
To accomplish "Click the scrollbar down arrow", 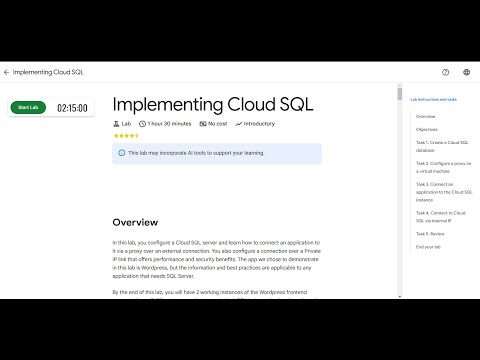I will tap(400, 296).
